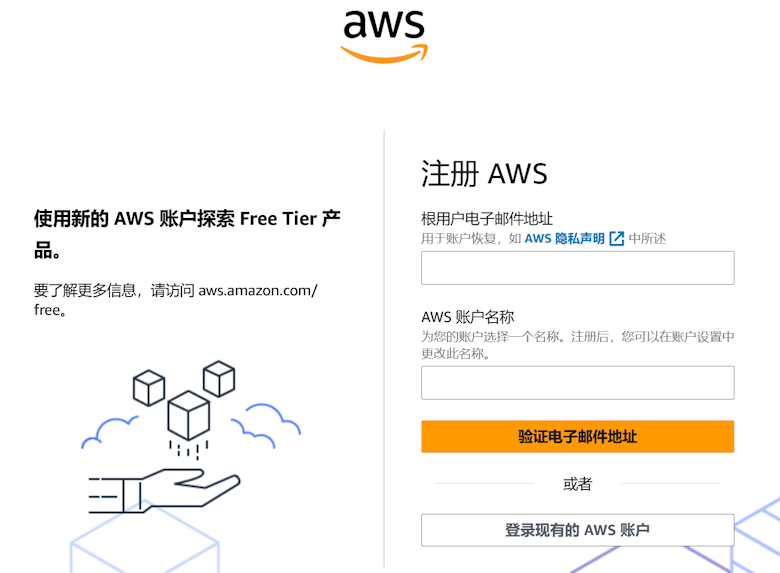Click the AWS logo at the top
Viewport: 780px width, 573px height.
coord(384,37)
